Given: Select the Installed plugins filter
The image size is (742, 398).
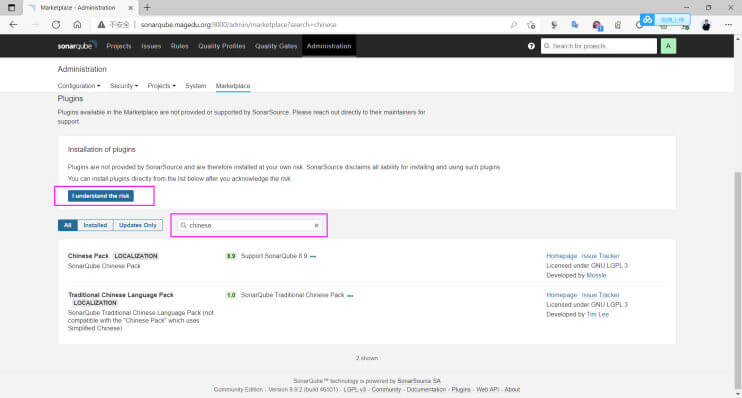Looking at the screenshot, I should (x=95, y=225).
